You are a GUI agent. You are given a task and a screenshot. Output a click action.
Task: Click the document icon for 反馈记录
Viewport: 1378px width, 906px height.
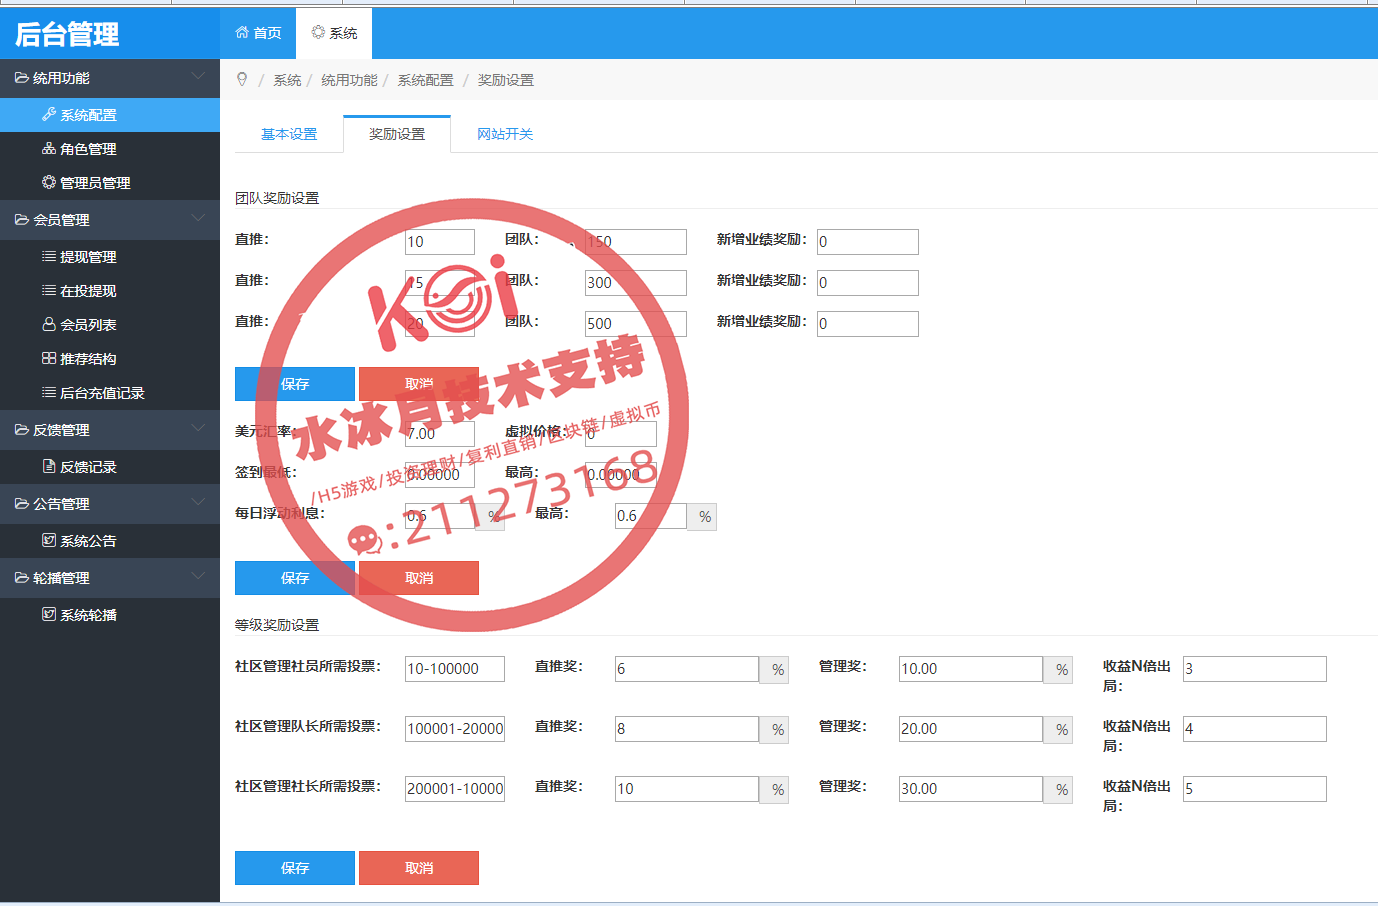48,467
